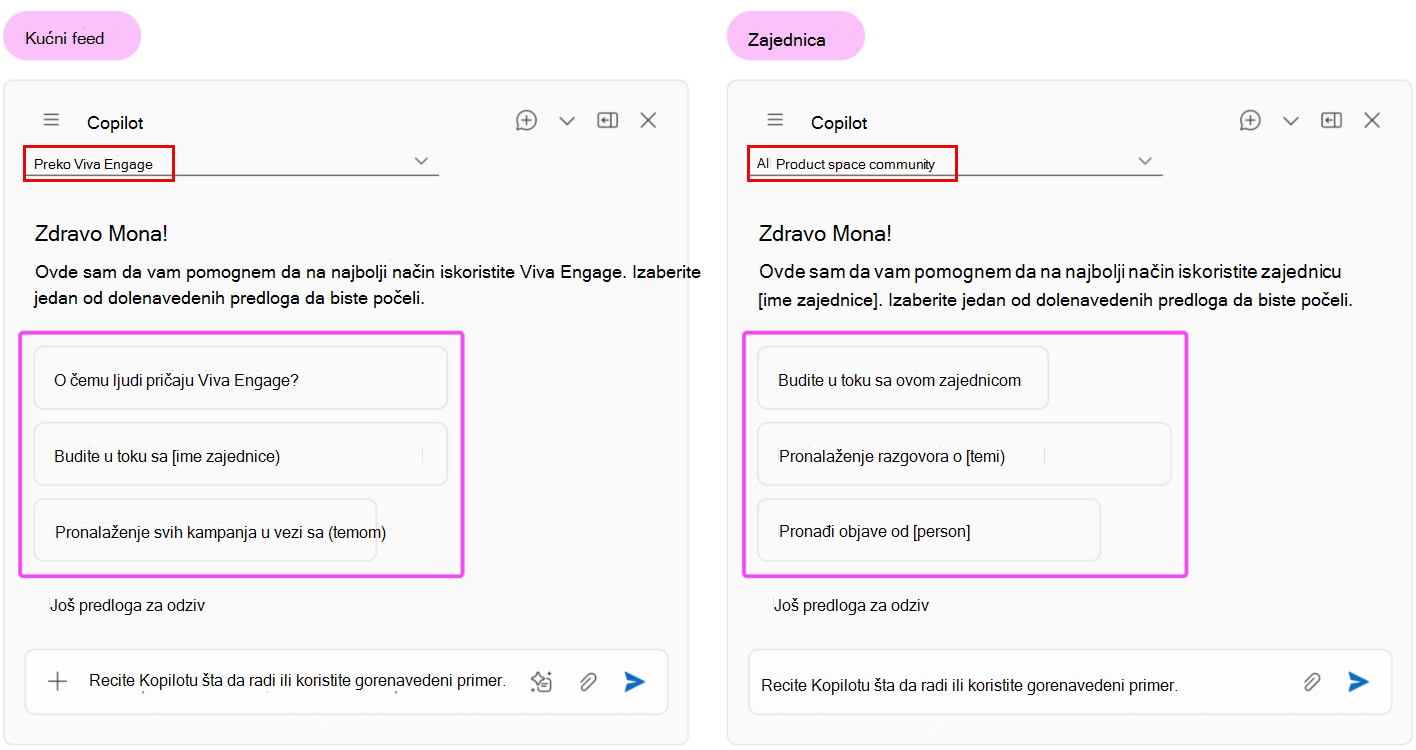The width and height of the screenshot is (1416, 750).
Task: Open the Preko Viva Engage scope dropdown
Action: coord(232,163)
